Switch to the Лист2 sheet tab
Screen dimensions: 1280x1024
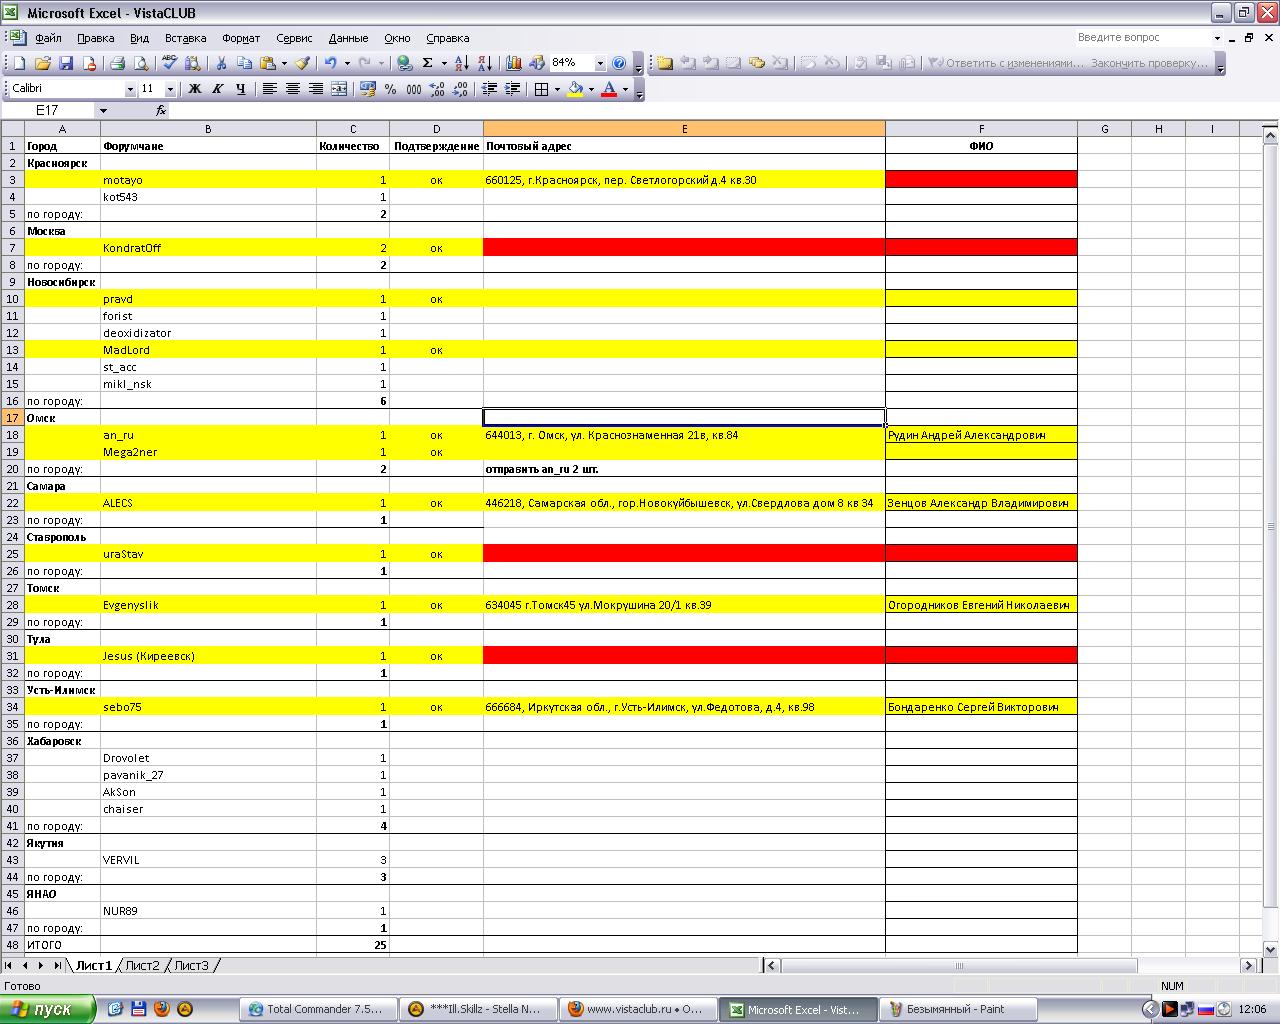coord(142,965)
